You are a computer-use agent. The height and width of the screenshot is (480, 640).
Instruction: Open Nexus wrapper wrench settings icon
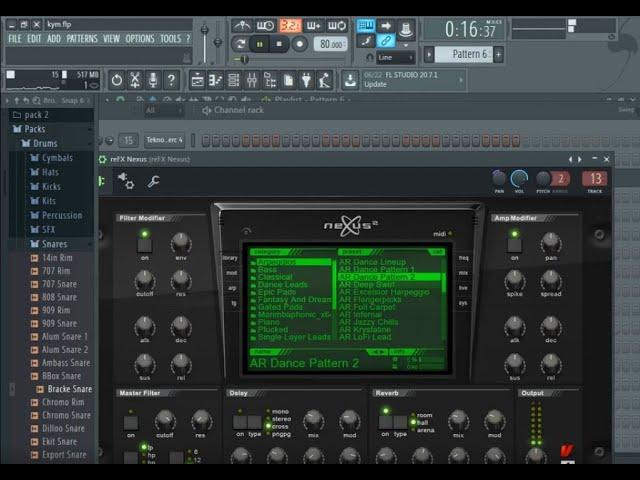click(153, 181)
